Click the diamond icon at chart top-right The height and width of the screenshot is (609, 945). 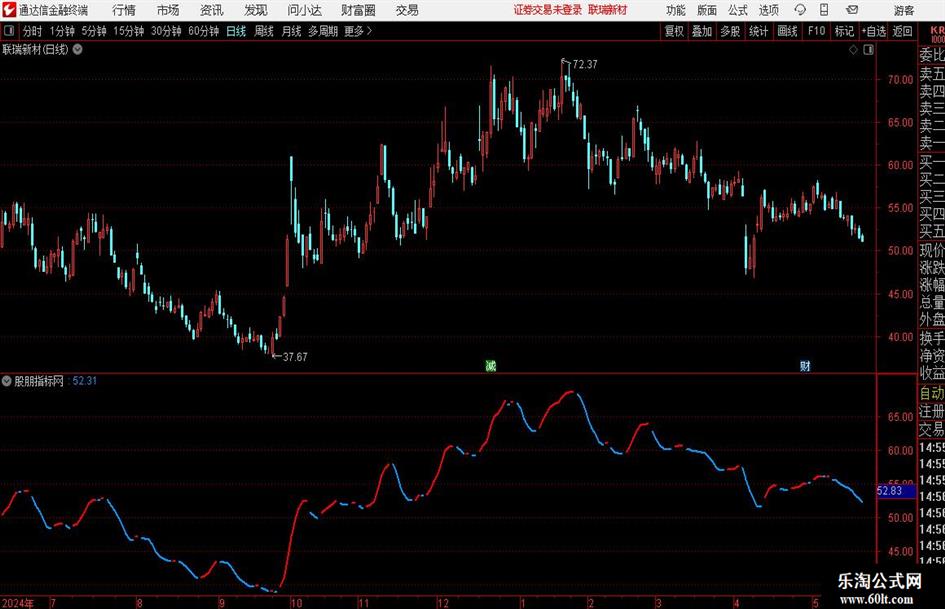click(x=853, y=50)
